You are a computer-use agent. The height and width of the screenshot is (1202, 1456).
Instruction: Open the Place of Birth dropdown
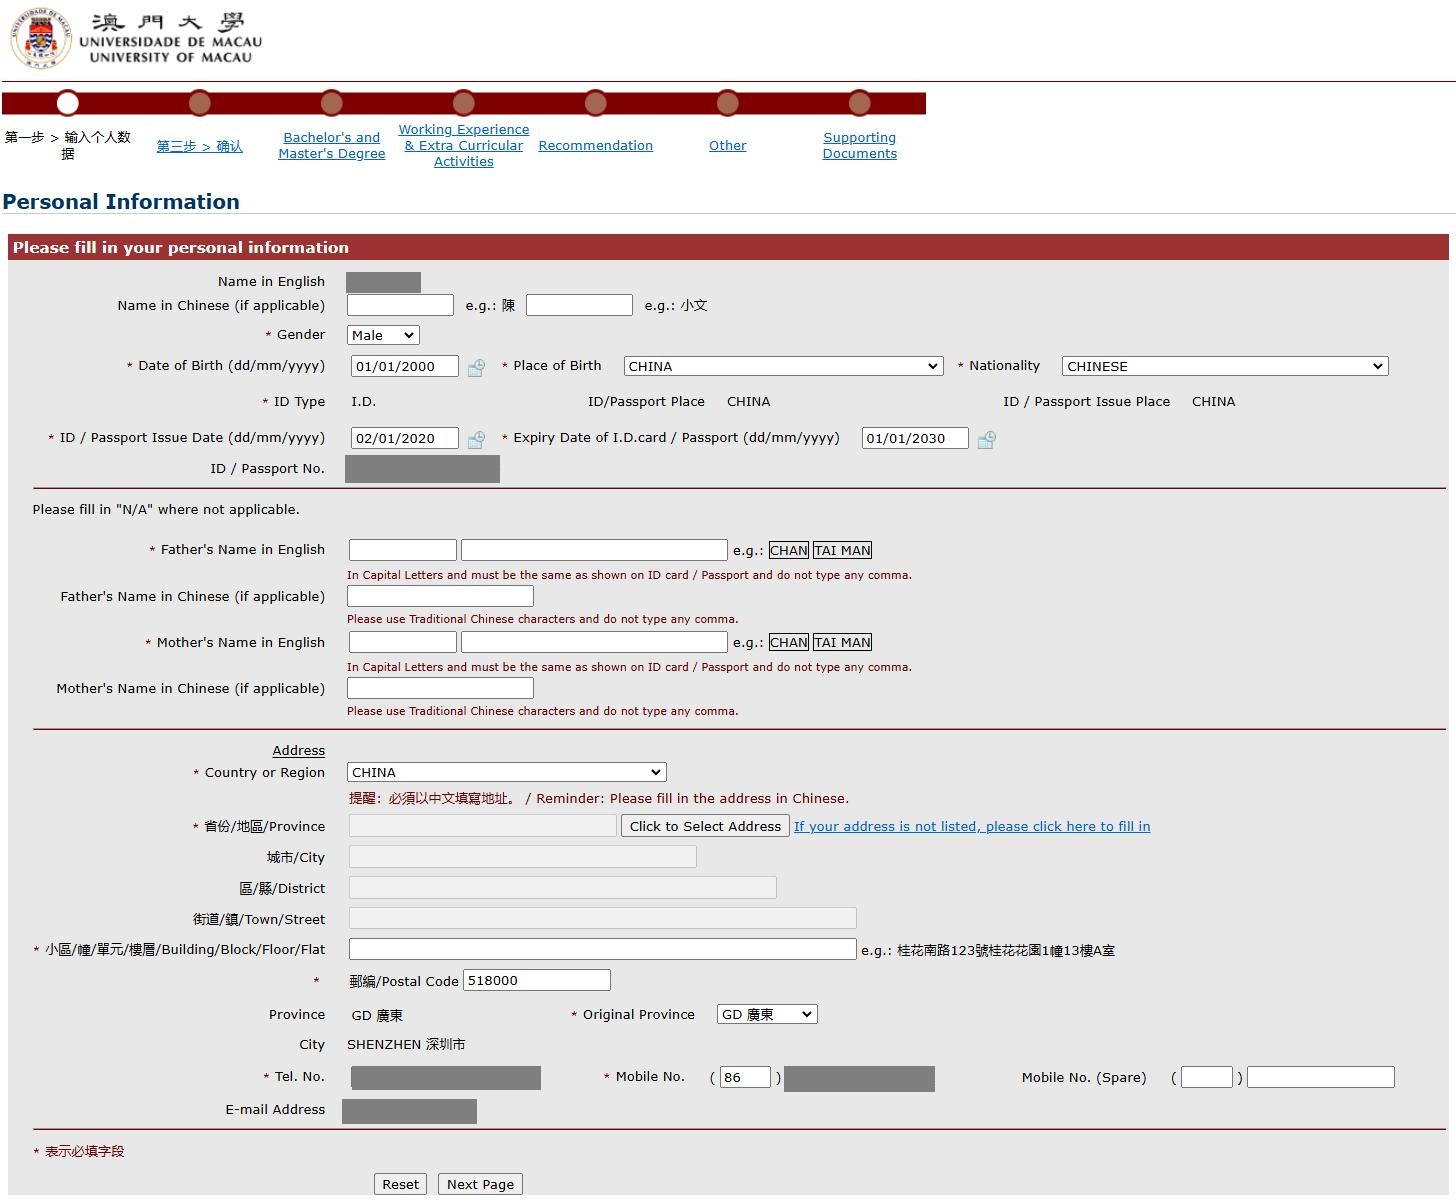pyautogui.click(x=783, y=367)
